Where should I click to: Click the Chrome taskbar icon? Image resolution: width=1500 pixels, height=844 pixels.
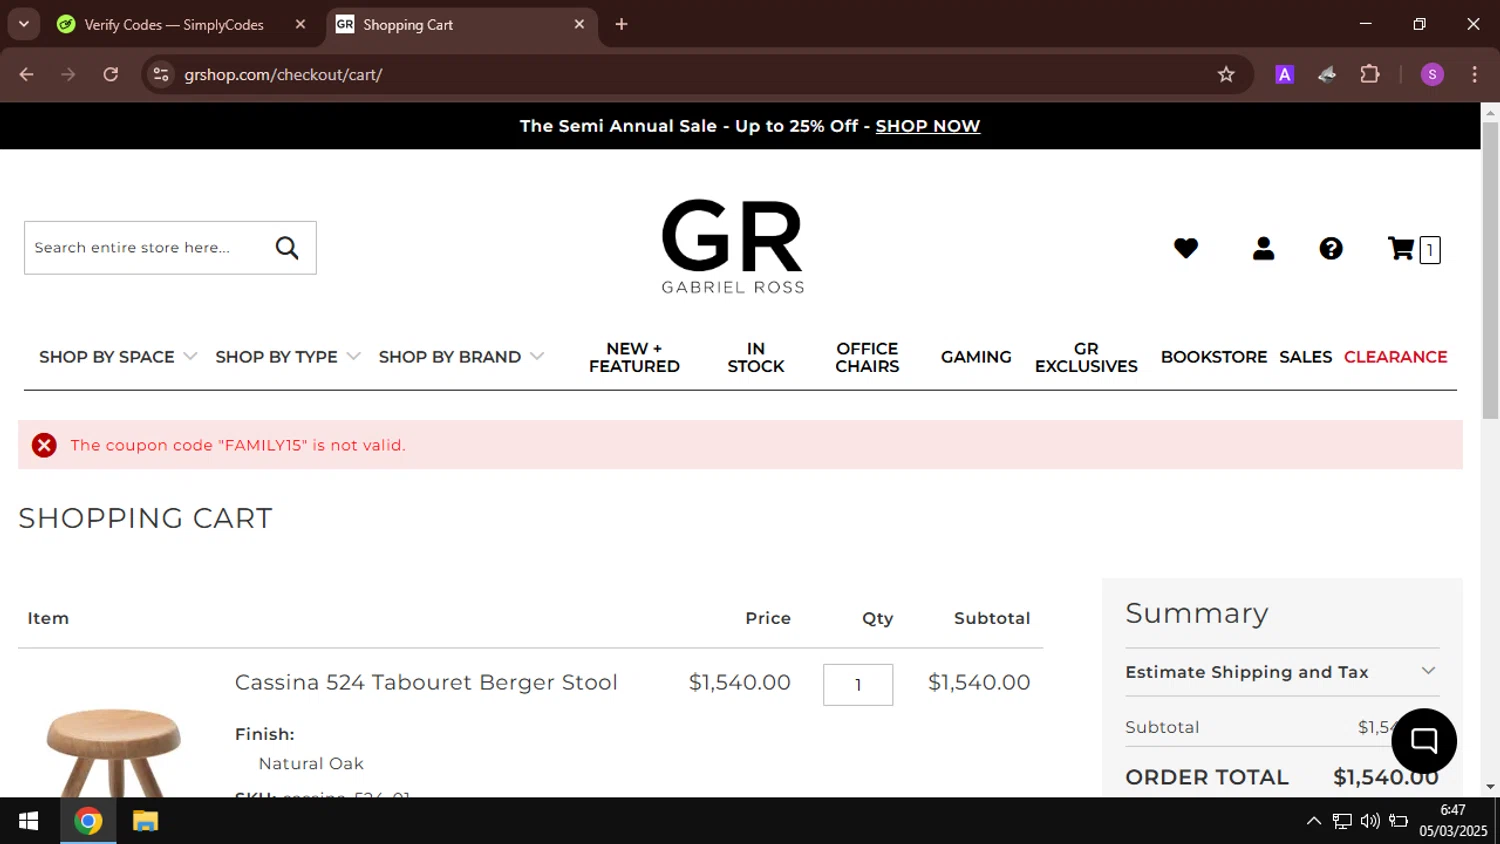coord(88,821)
